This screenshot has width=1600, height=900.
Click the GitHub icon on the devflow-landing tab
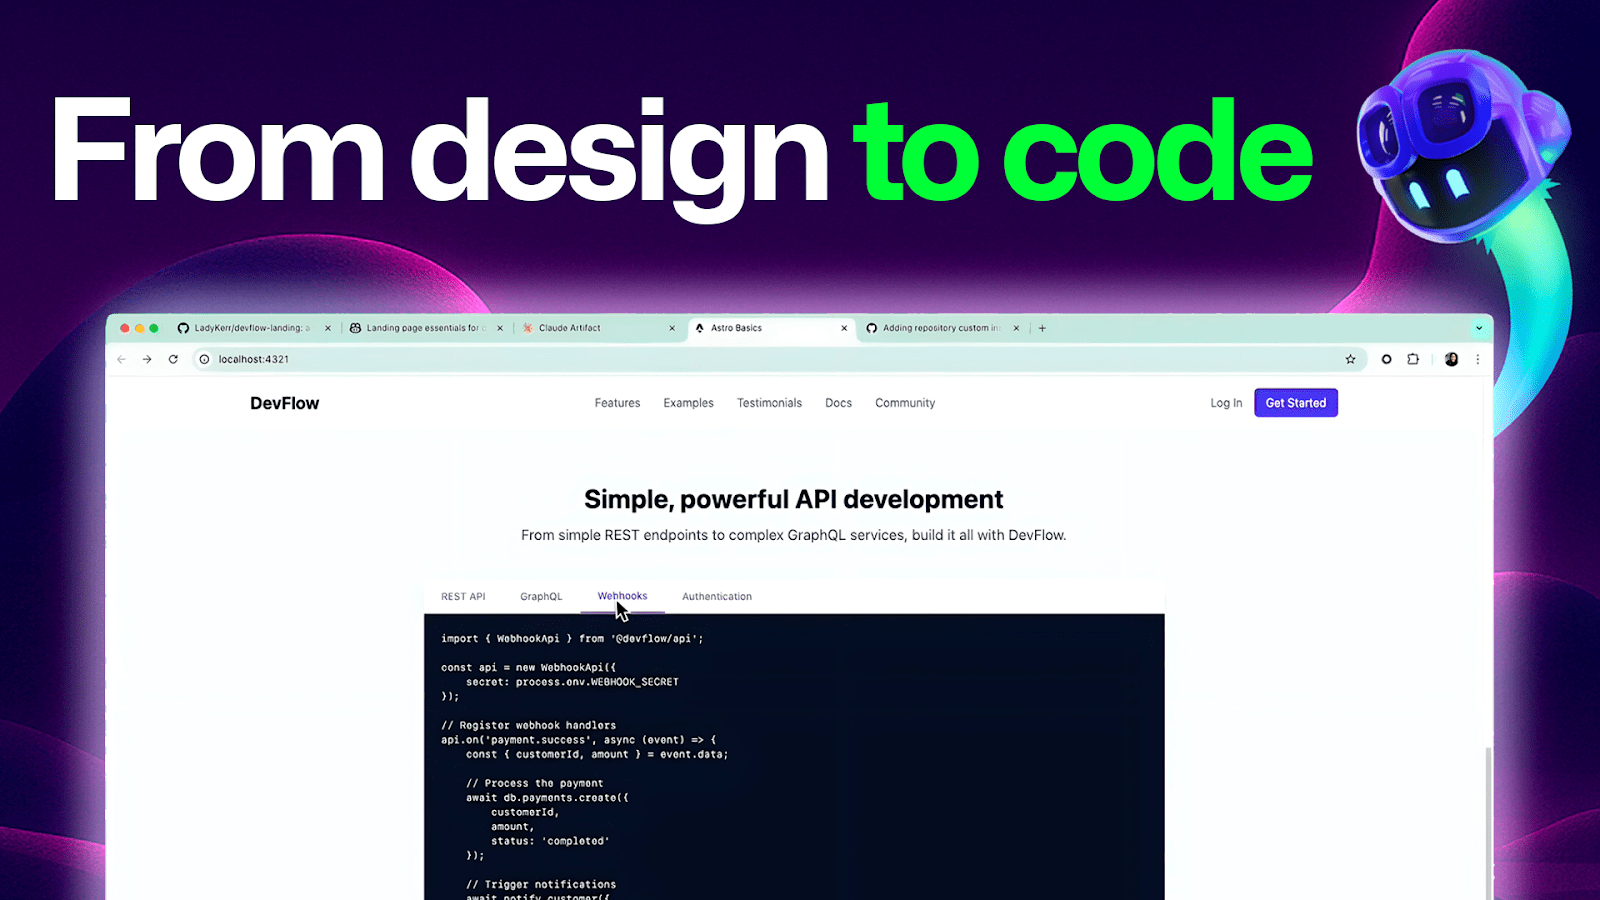tap(185, 327)
